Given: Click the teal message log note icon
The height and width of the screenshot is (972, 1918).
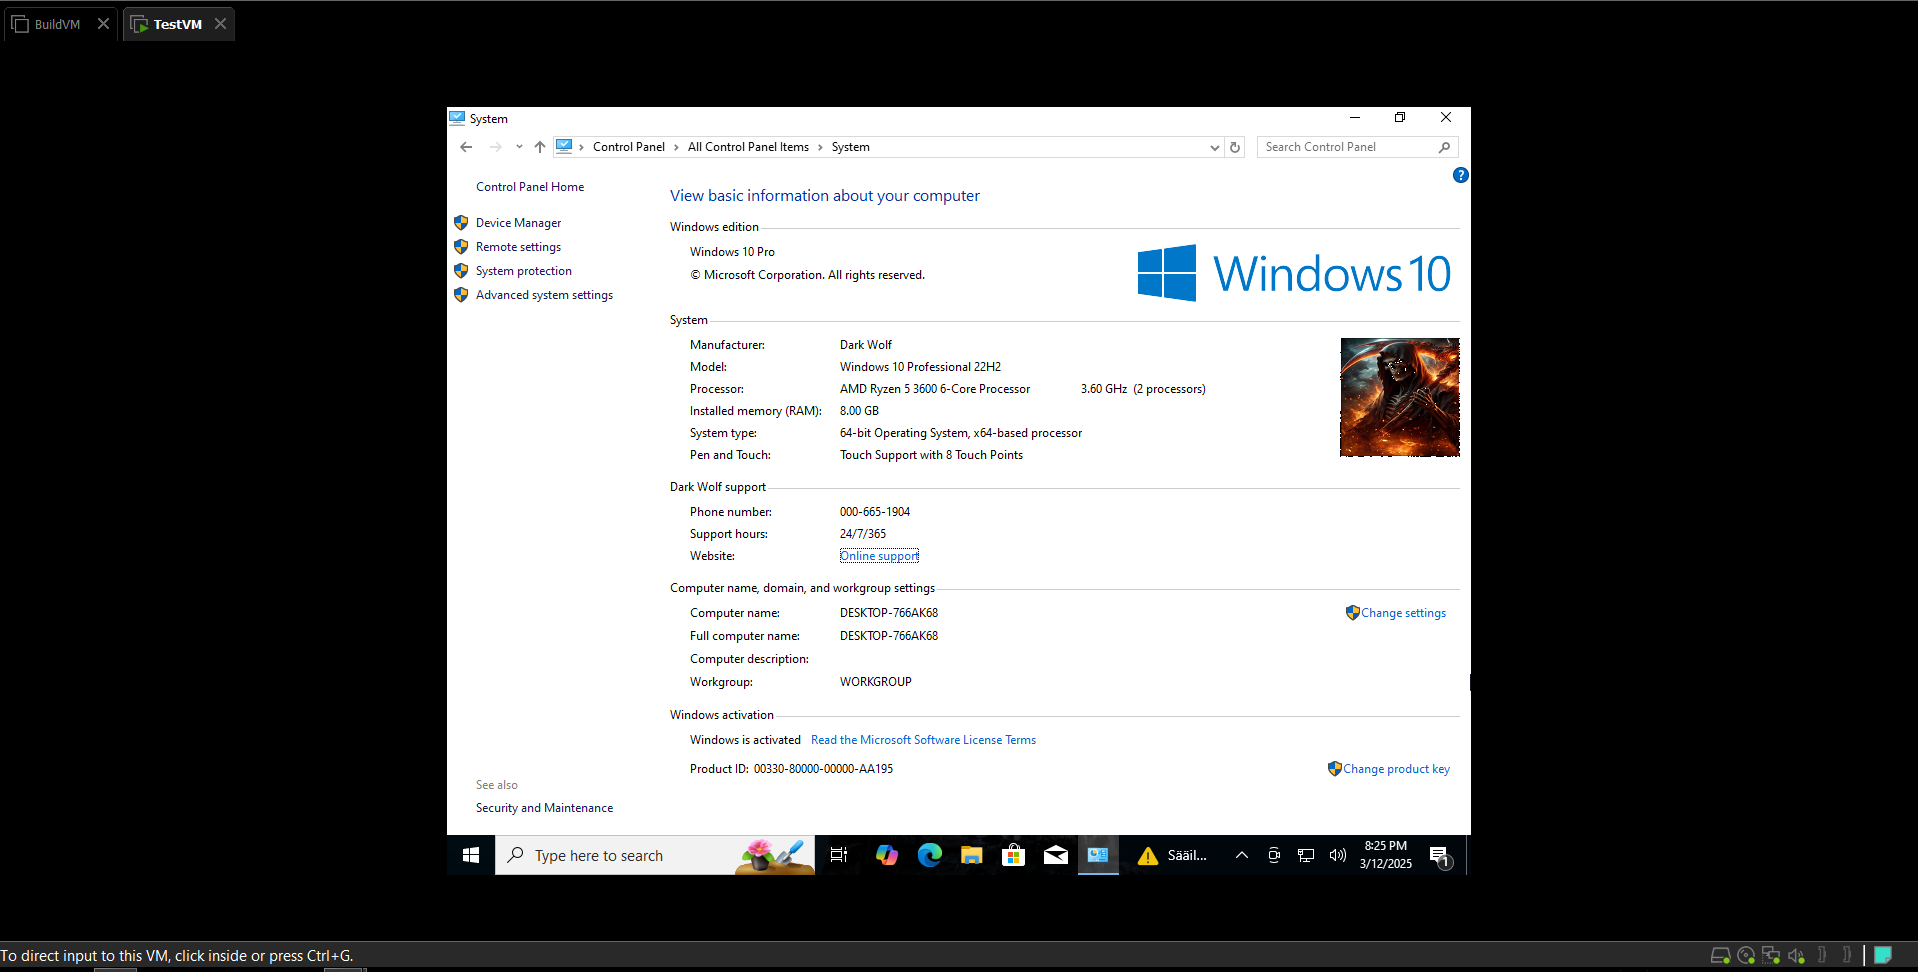Looking at the screenshot, I should (1883, 955).
